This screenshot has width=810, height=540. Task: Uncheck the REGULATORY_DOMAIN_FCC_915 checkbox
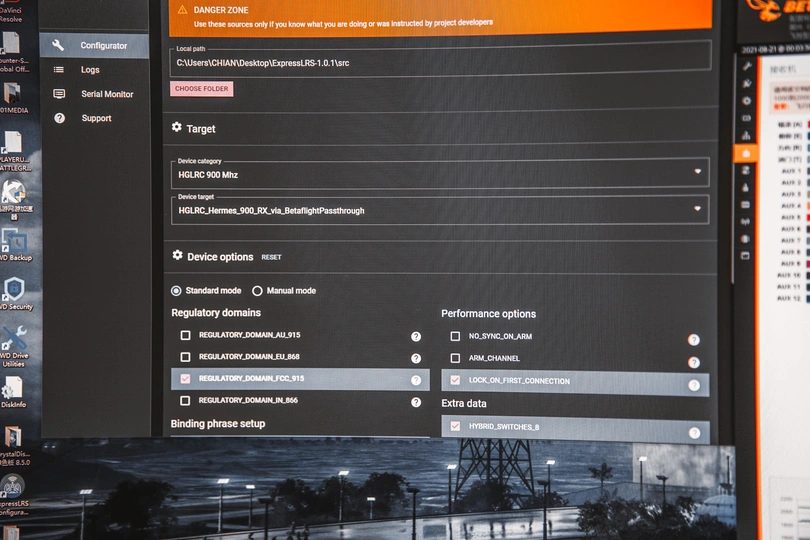pyautogui.click(x=185, y=379)
